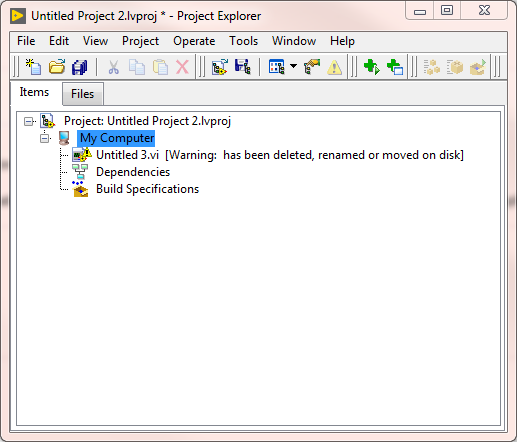Open the Operate menu
Viewport: 517px width, 442px height.
194,41
